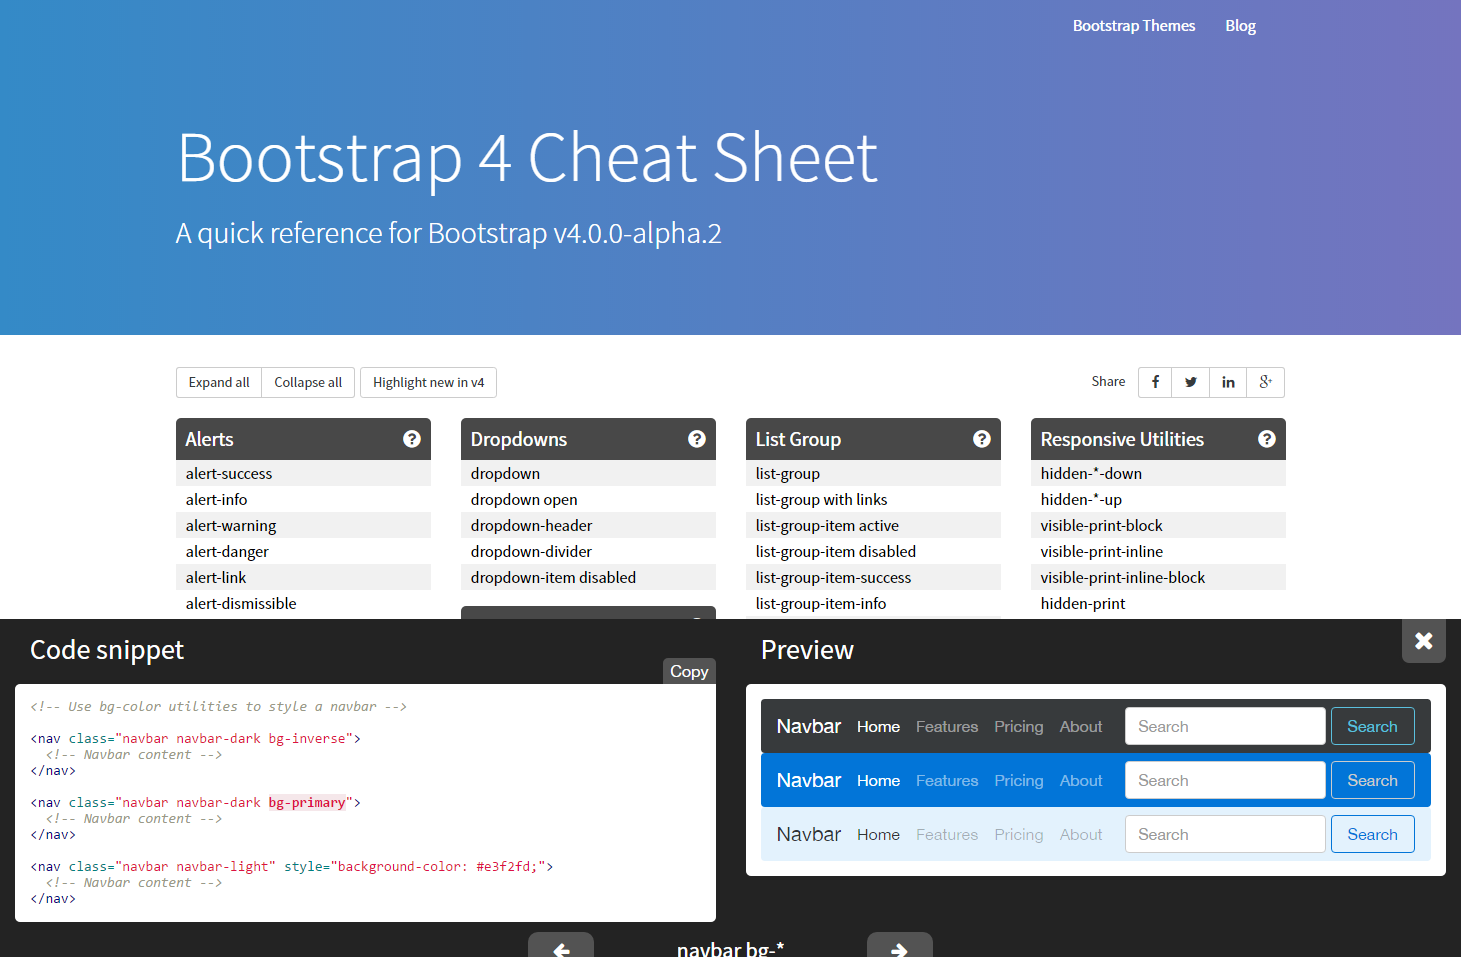Click Home in the light navbar
Image resolution: width=1461 pixels, height=957 pixels.
coord(878,835)
